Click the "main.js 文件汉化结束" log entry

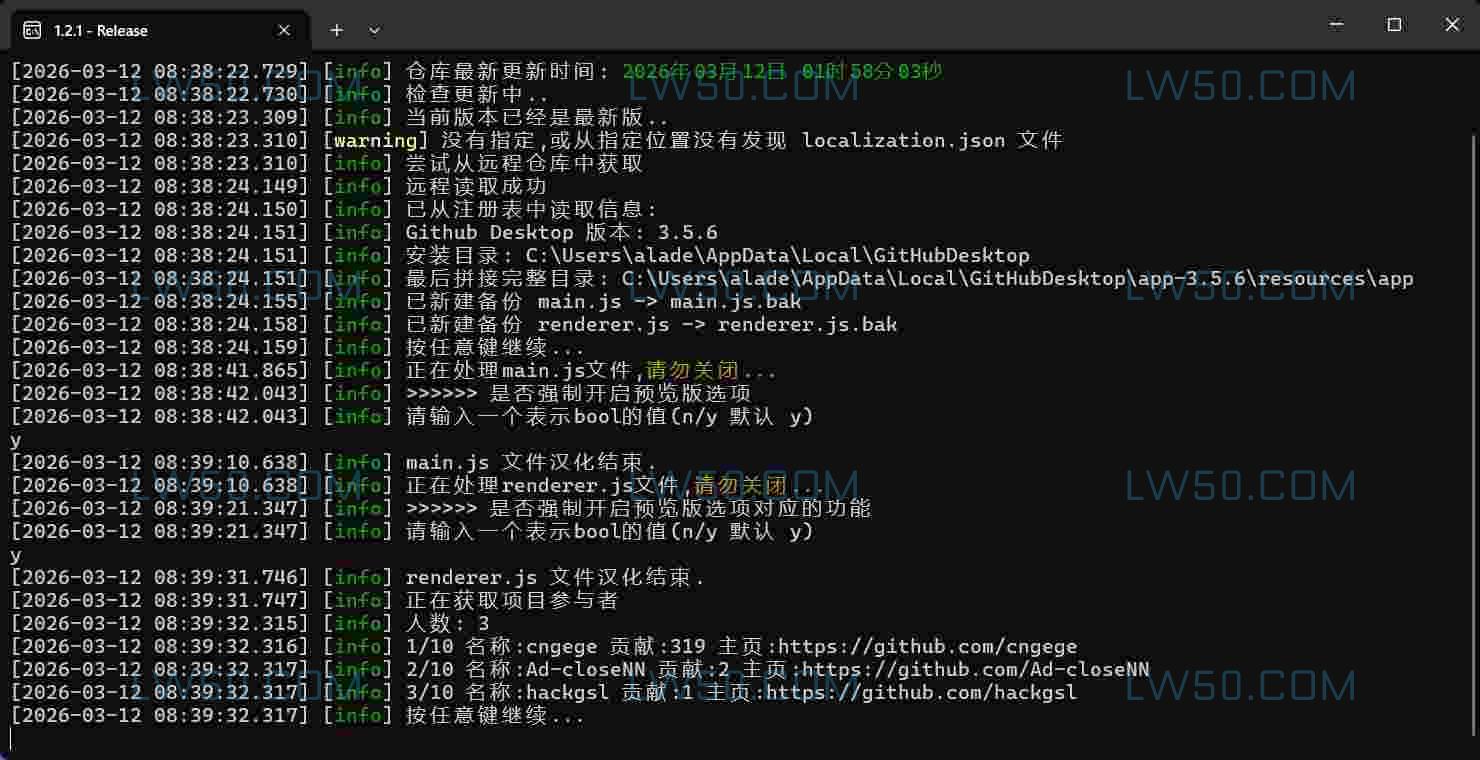[530, 462]
